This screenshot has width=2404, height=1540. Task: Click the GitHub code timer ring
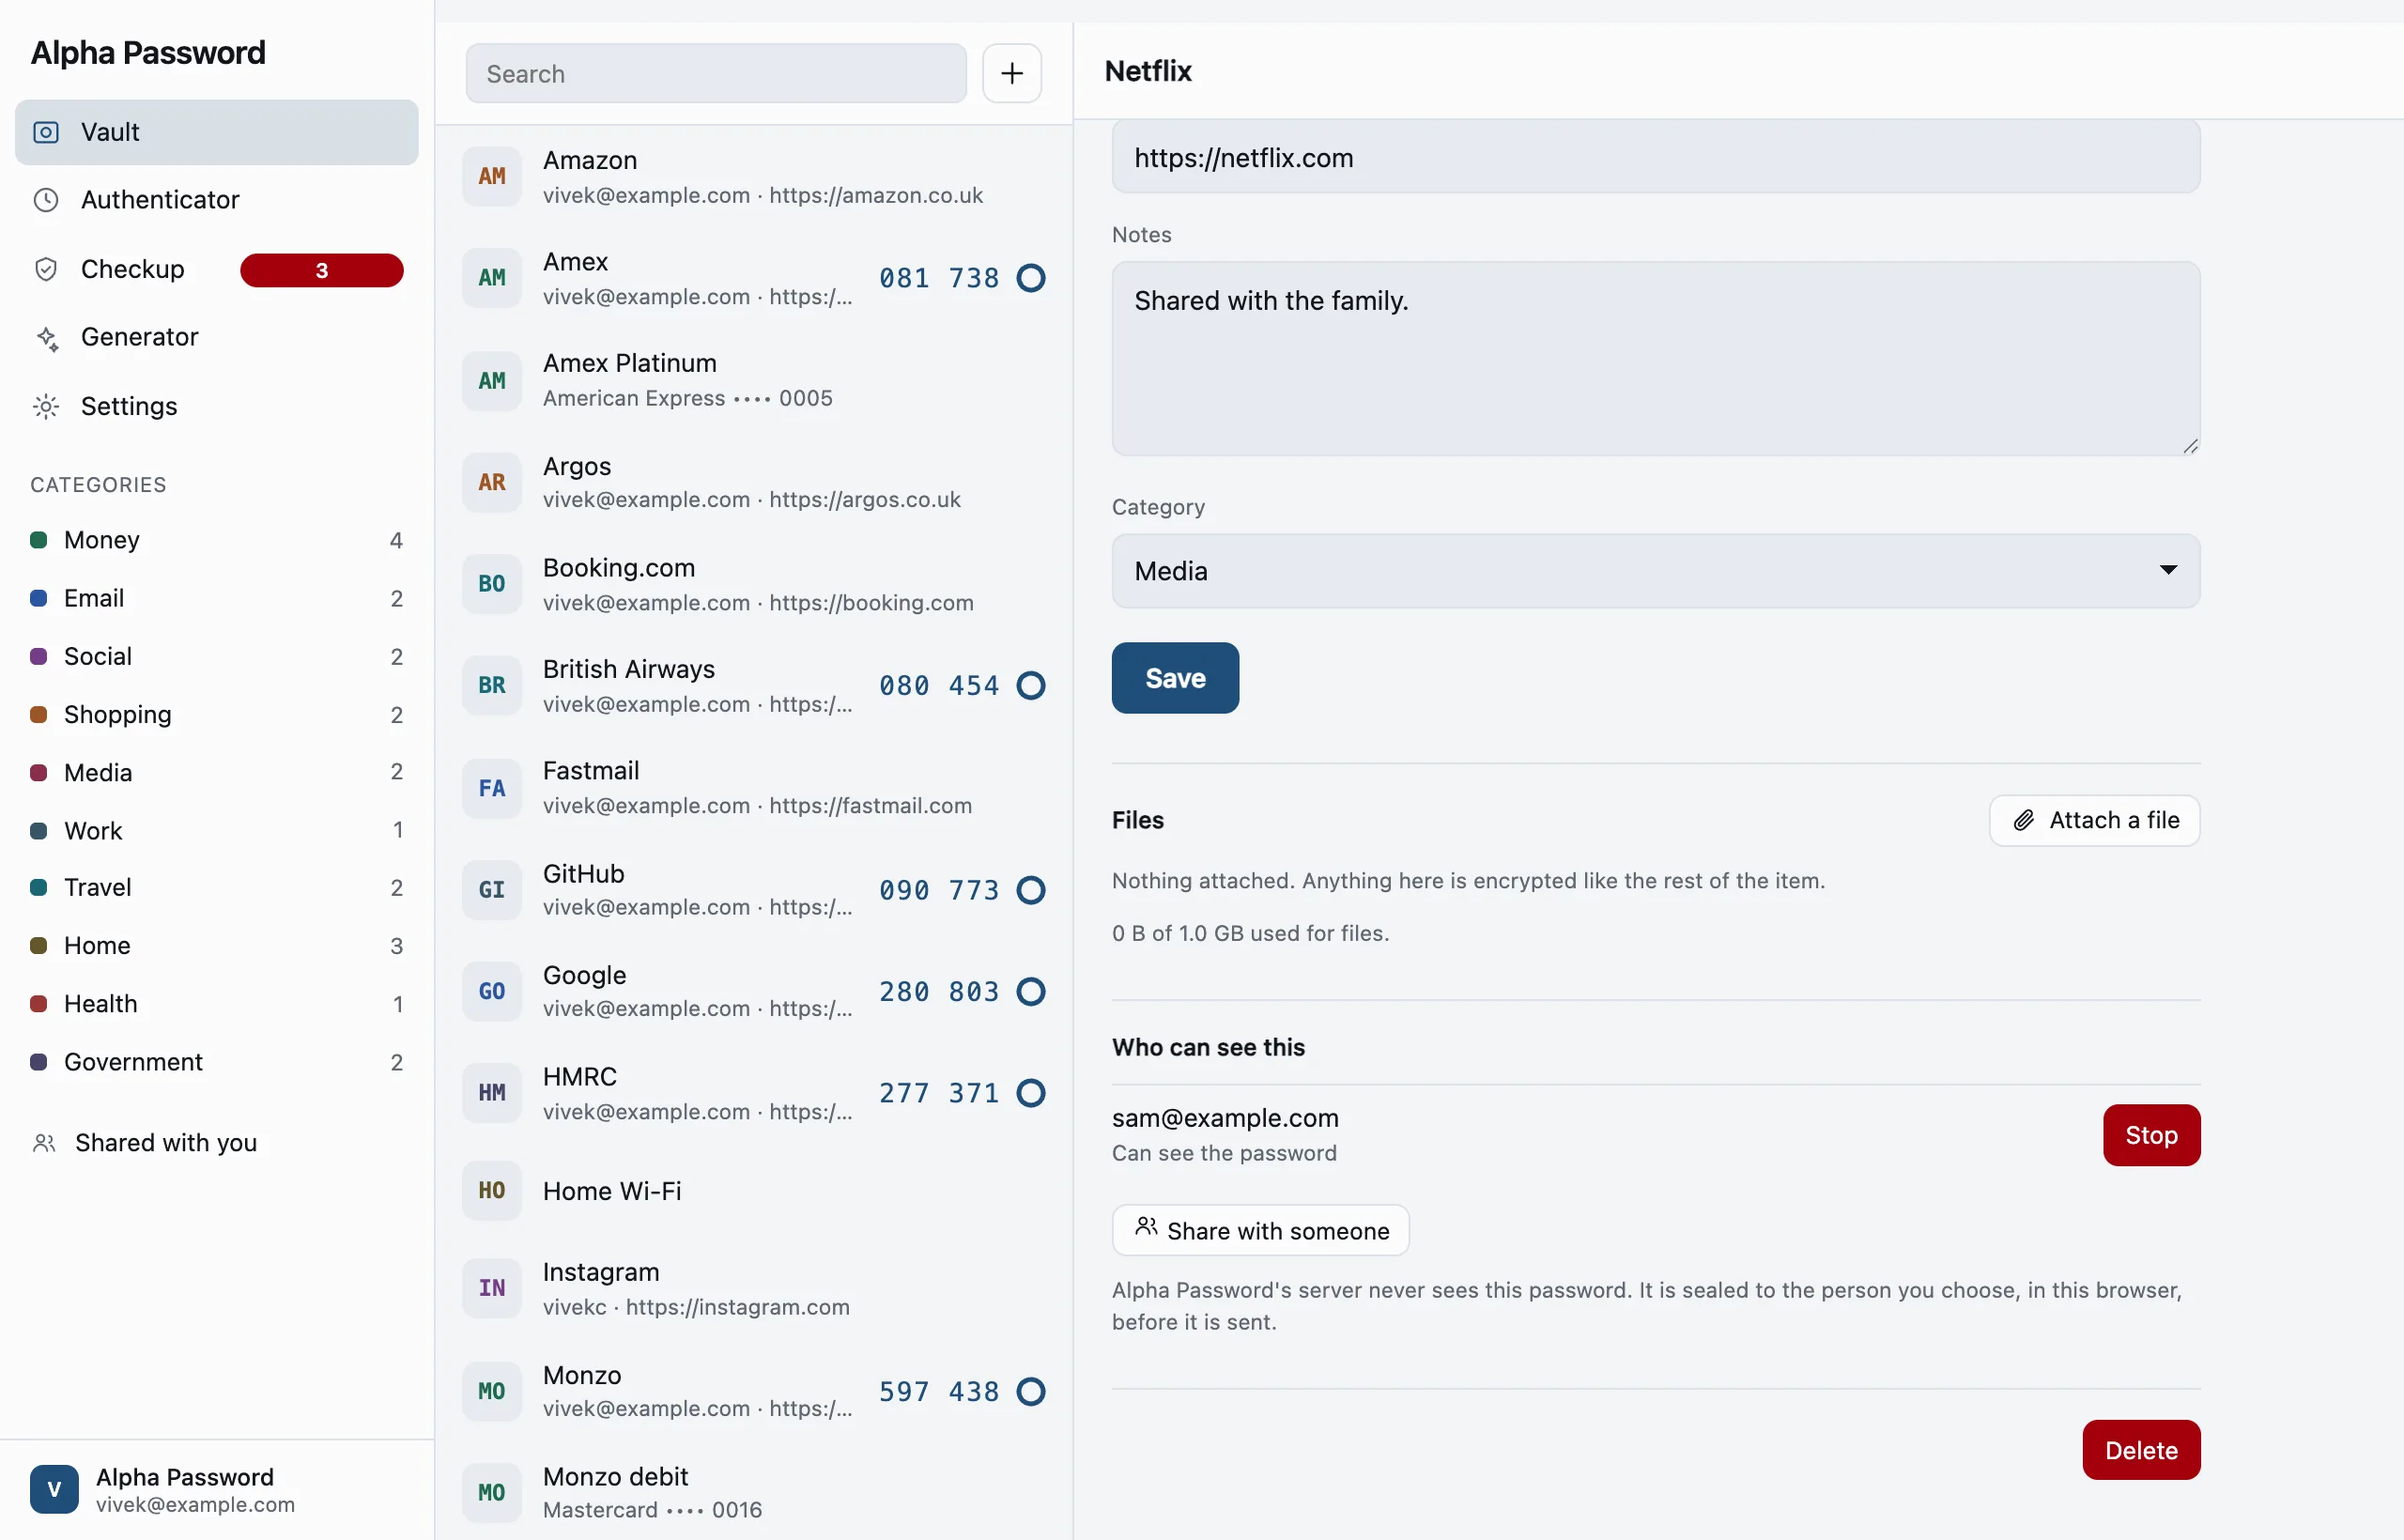tap(1031, 890)
